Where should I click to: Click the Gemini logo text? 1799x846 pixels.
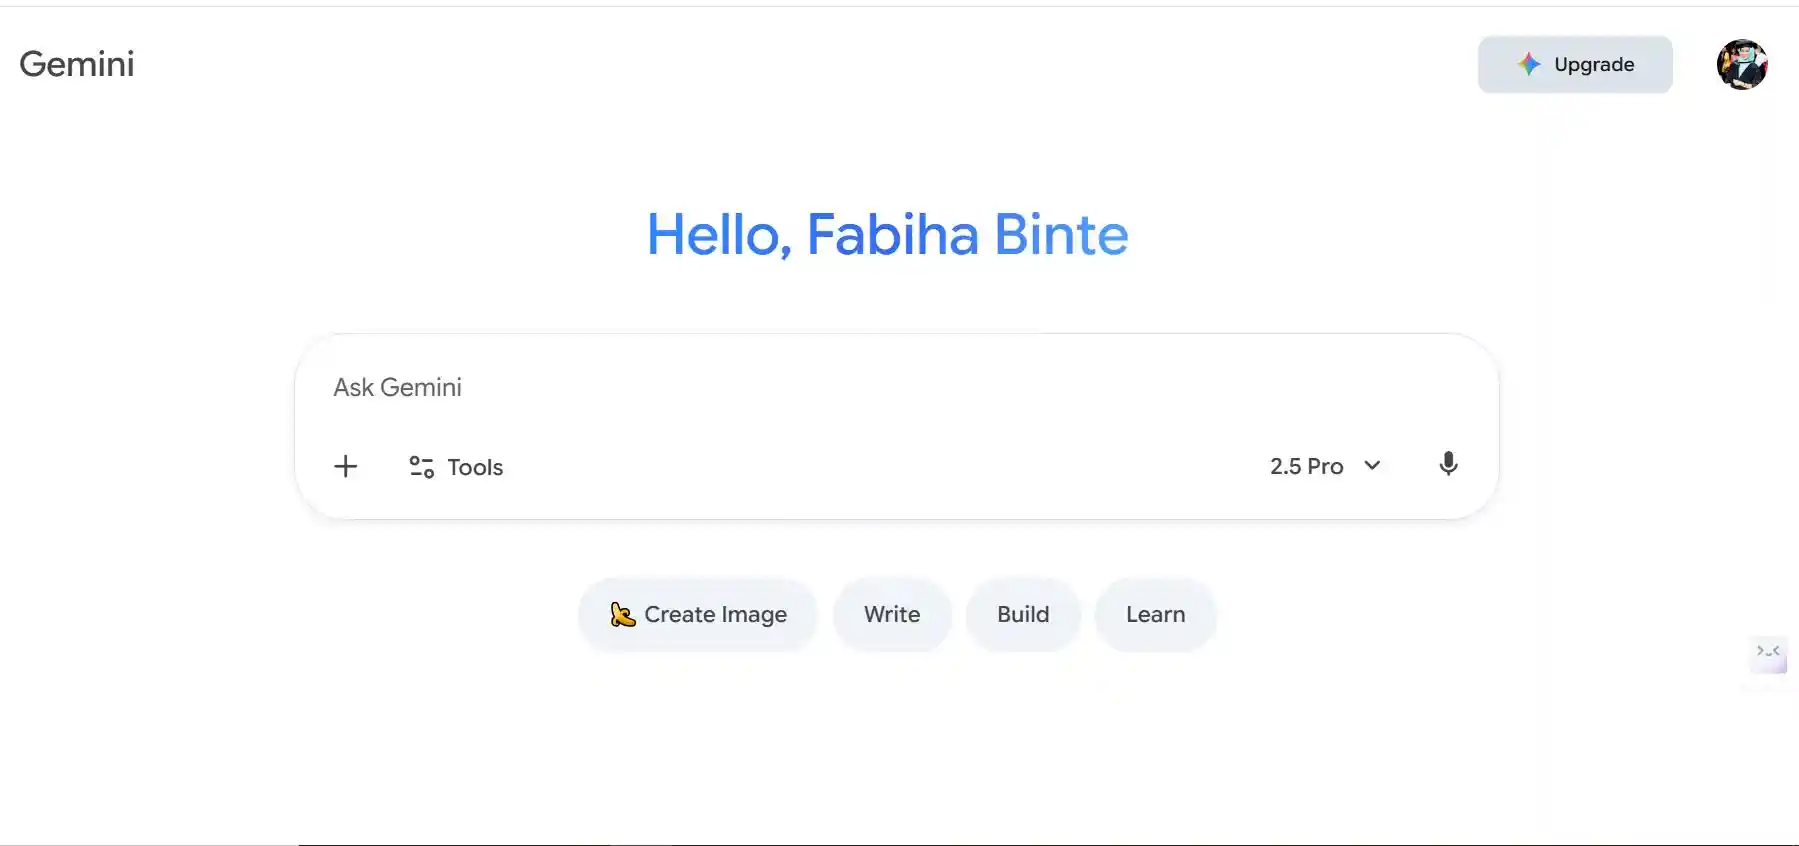77,64
